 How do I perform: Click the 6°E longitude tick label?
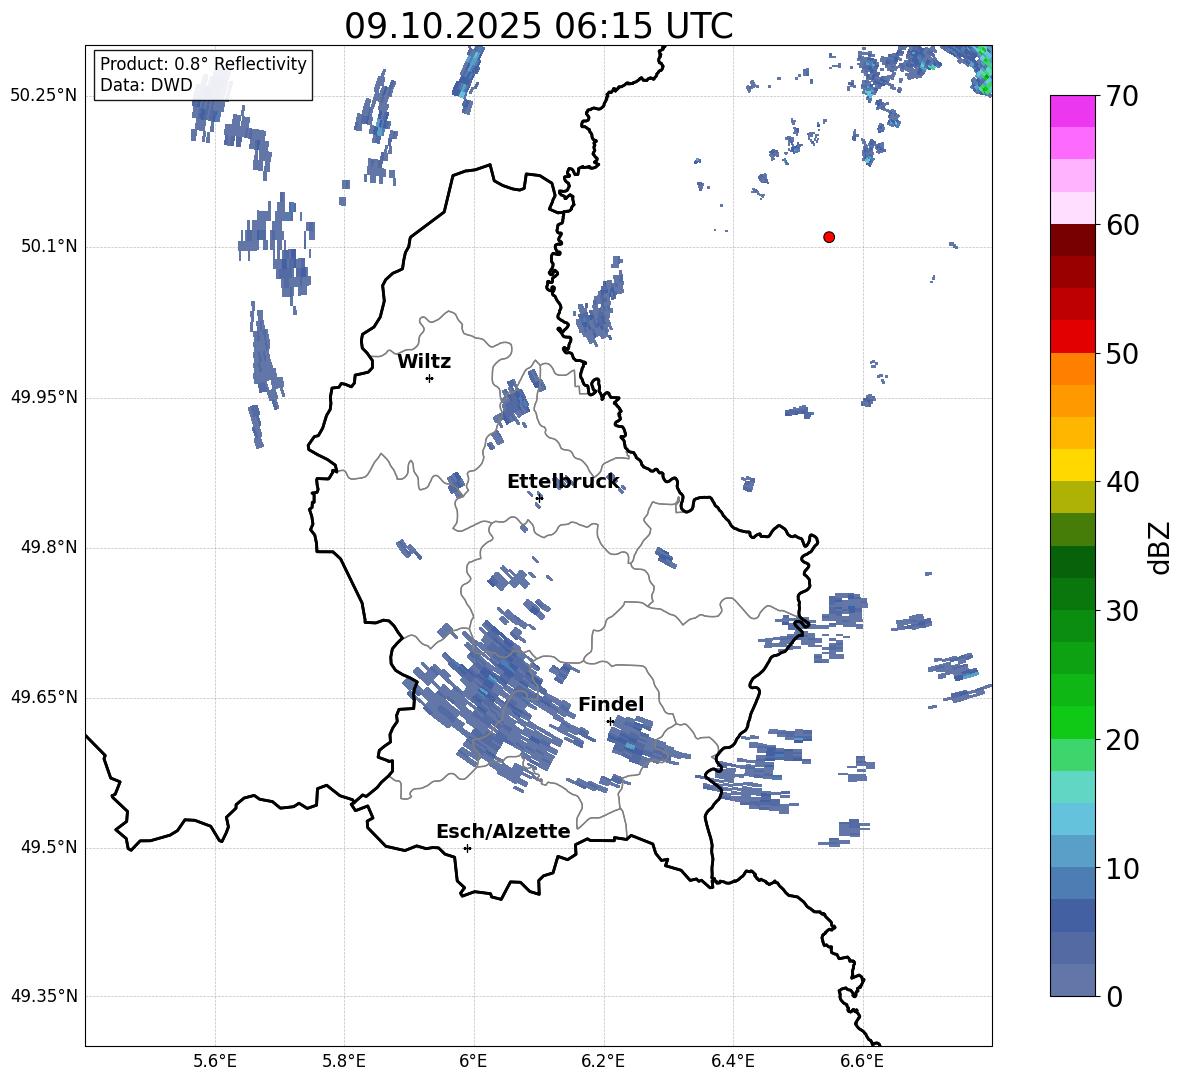[x=473, y=1061]
